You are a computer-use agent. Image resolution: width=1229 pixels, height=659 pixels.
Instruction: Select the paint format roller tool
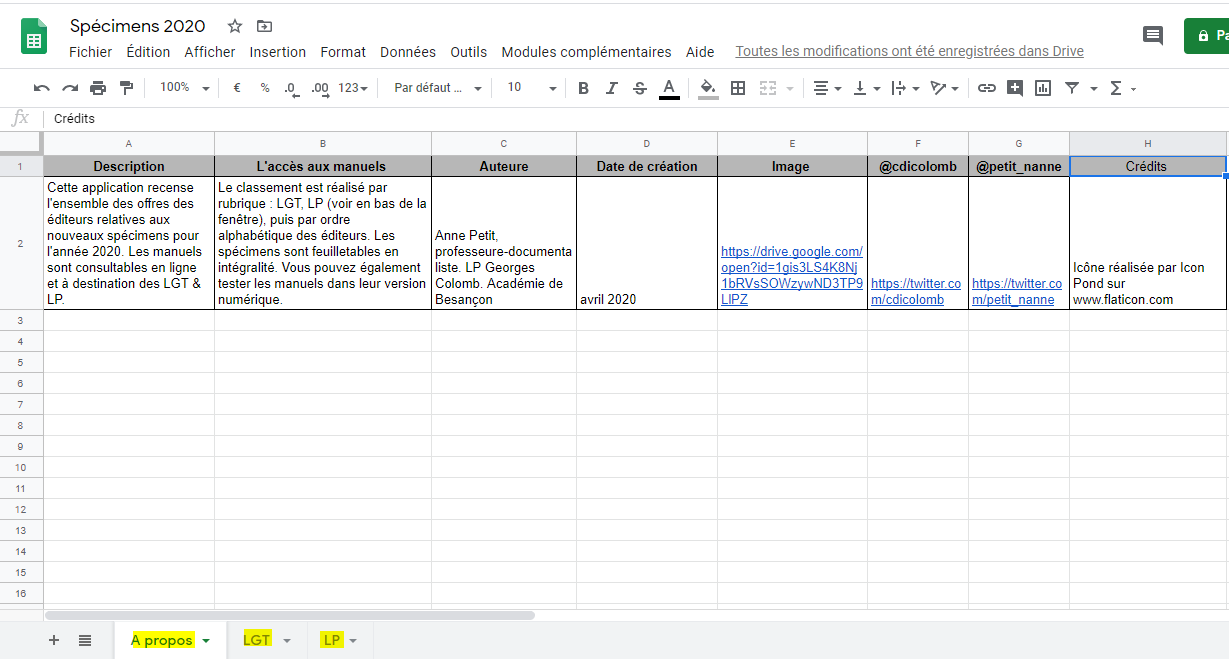click(126, 88)
